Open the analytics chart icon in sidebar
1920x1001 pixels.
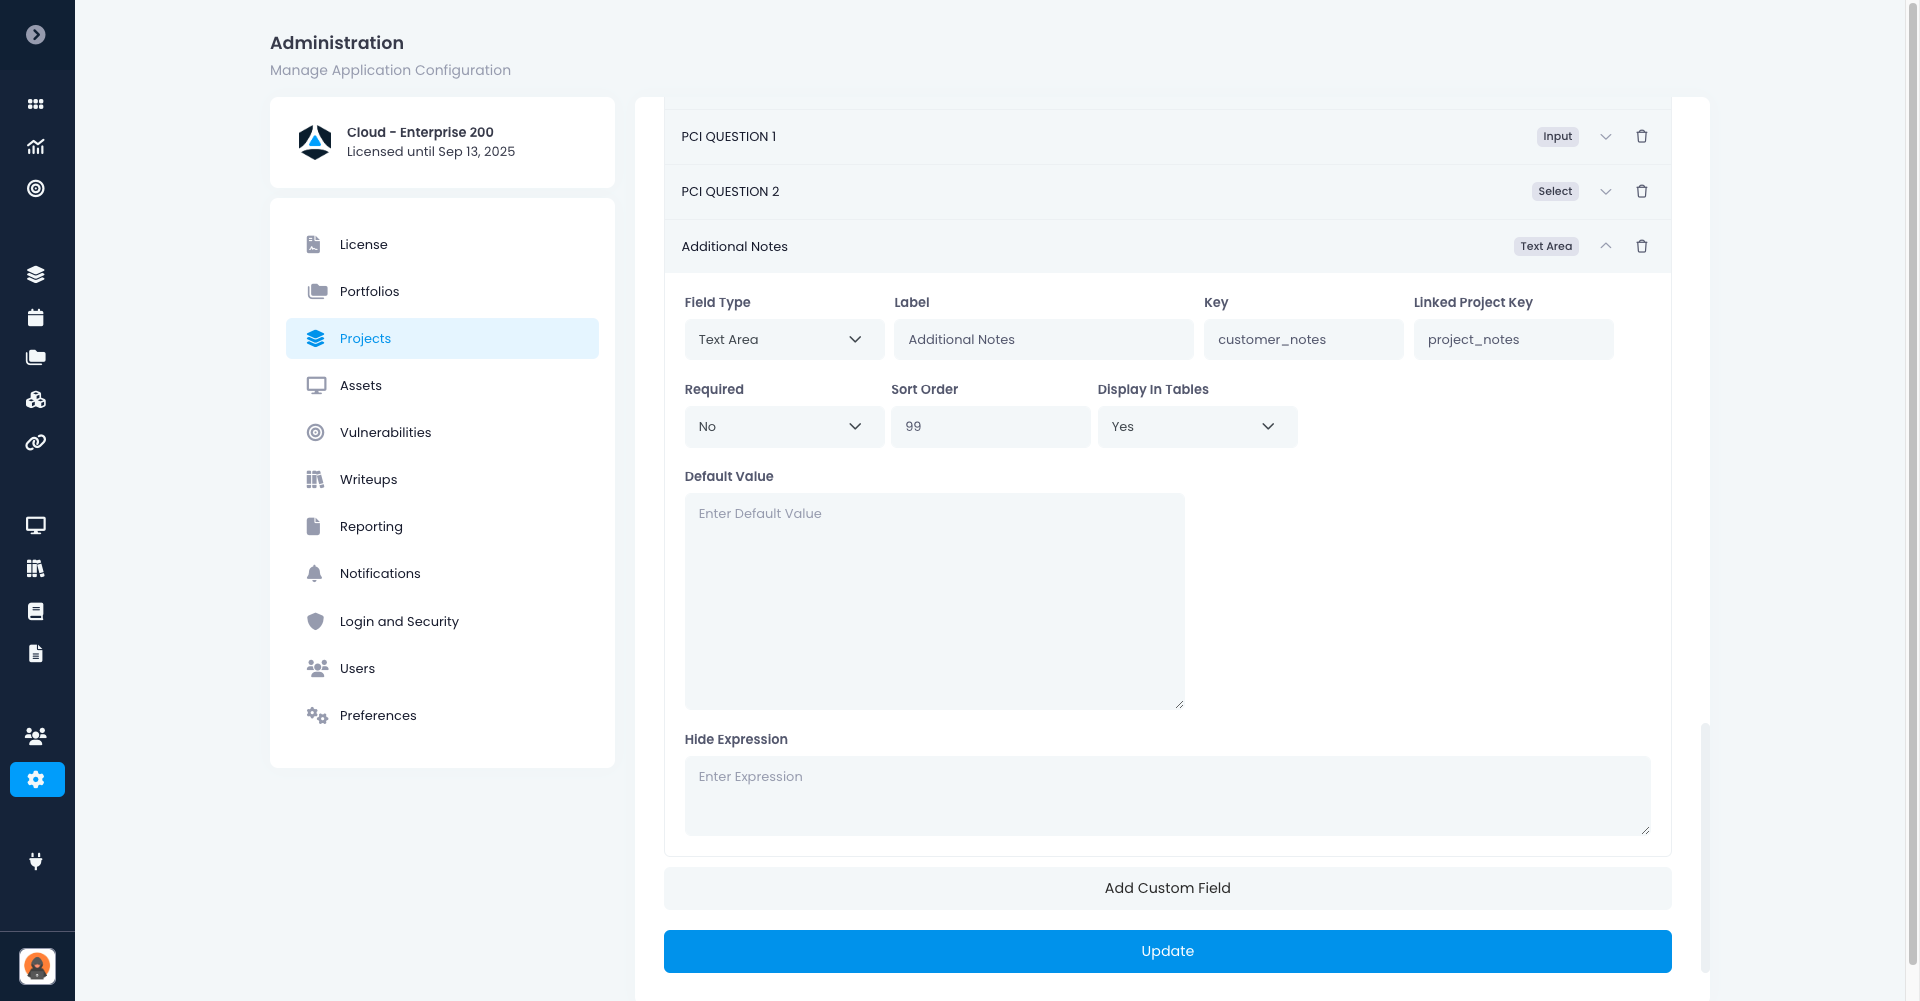36,147
